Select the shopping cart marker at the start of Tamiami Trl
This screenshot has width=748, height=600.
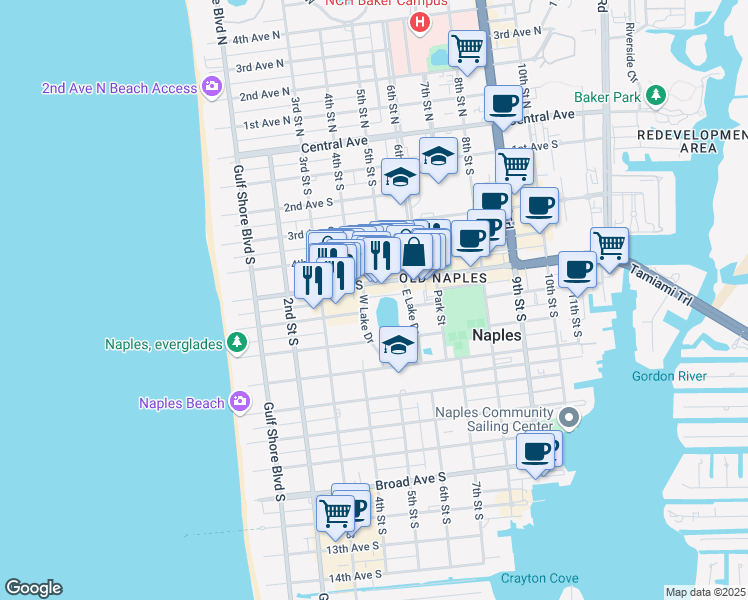click(609, 246)
